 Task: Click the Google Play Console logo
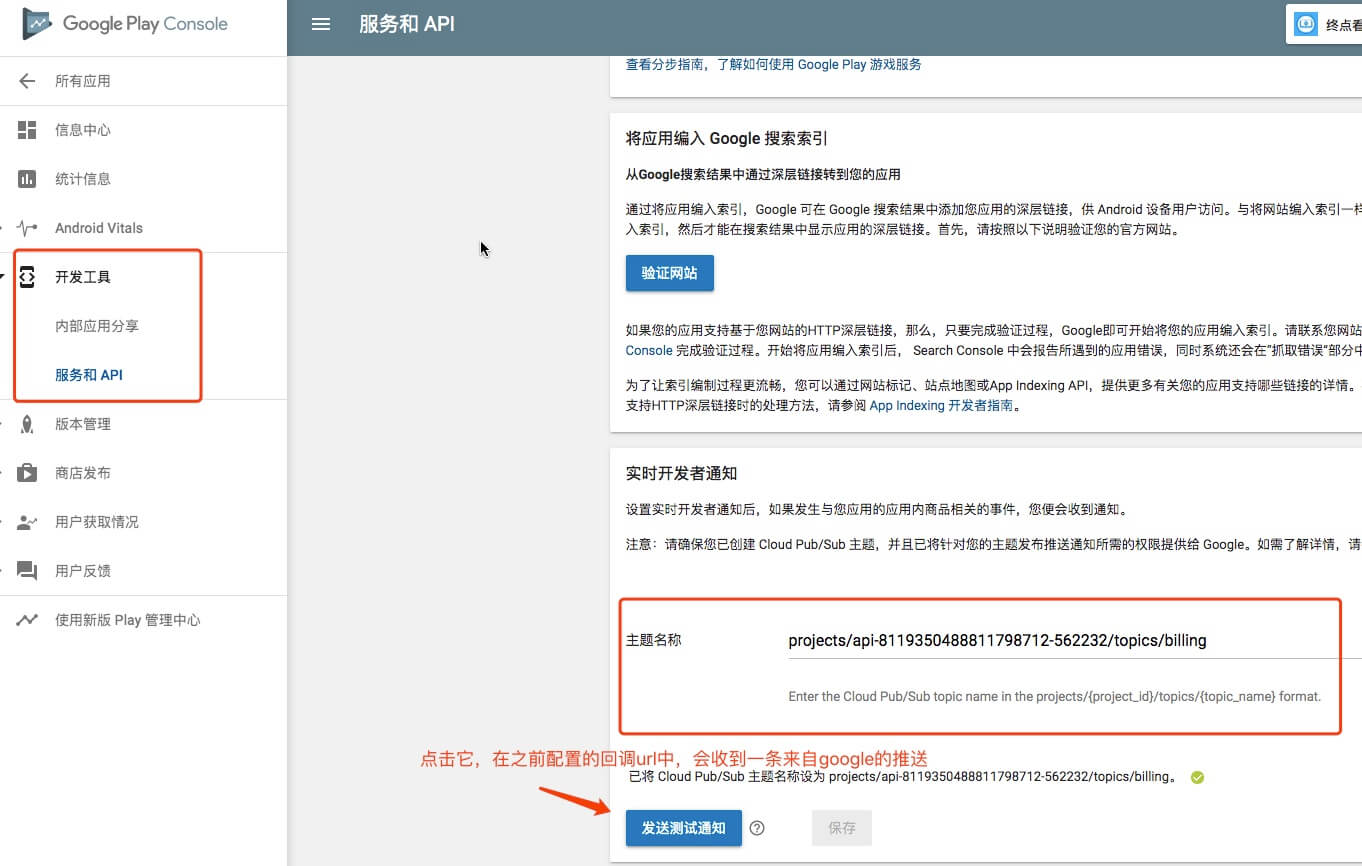point(125,24)
